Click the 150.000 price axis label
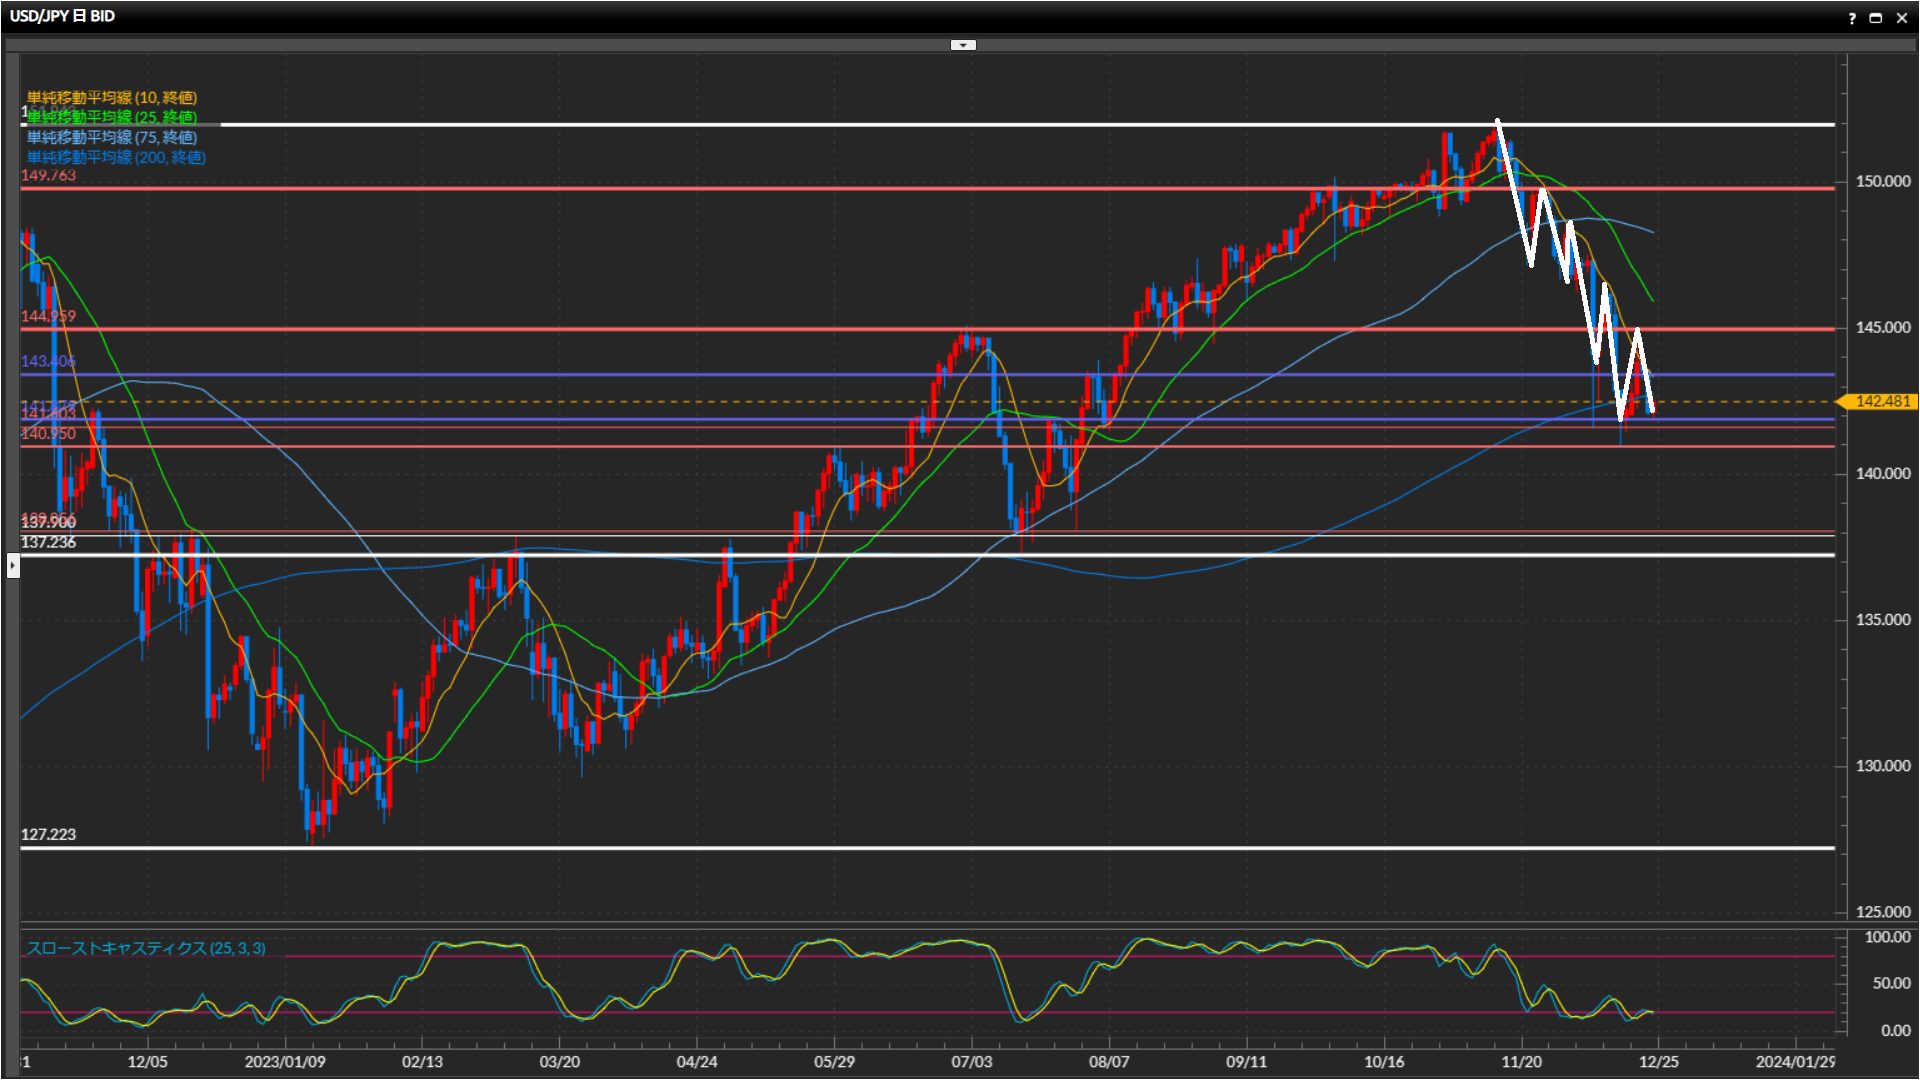The image size is (1920, 1080). click(1882, 181)
